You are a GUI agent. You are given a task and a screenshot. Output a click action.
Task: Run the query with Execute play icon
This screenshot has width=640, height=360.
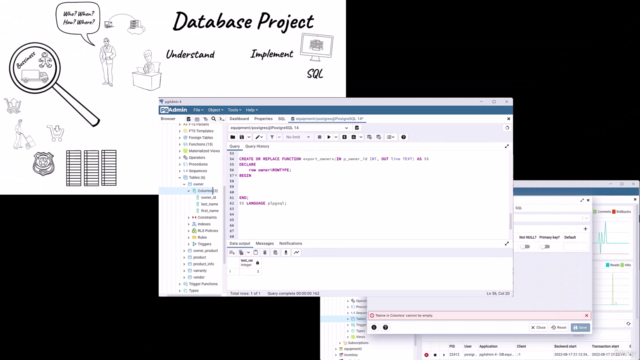(x=329, y=137)
